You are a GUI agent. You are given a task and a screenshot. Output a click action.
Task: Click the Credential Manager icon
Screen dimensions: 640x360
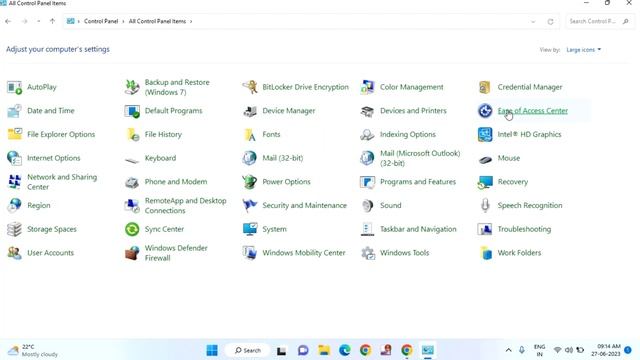484,87
